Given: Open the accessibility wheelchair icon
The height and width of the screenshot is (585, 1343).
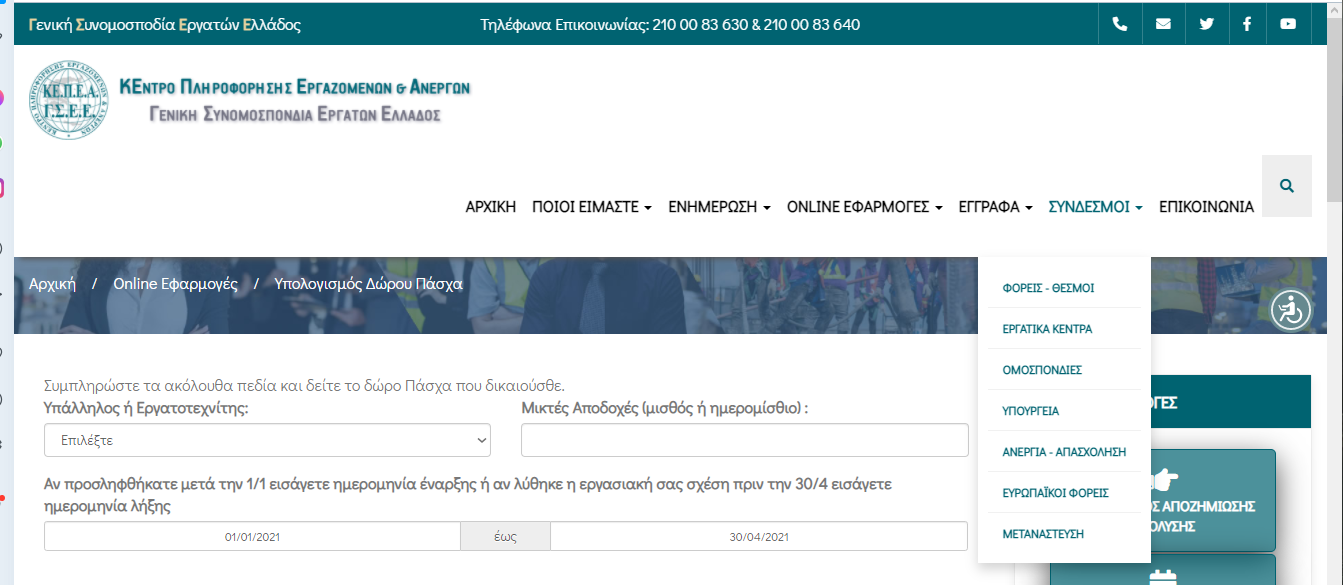Looking at the screenshot, I should coord(1291,310).
